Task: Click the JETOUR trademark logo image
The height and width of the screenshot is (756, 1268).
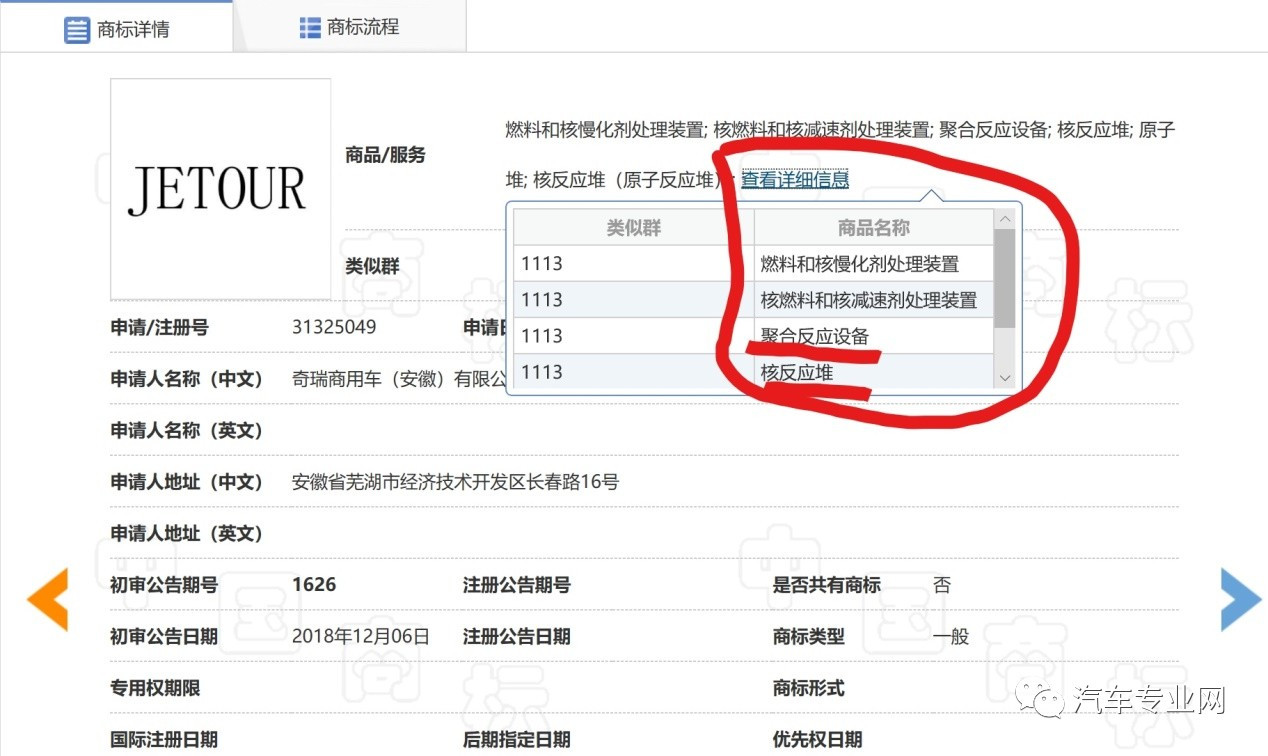Action: [x=220, y=188]
